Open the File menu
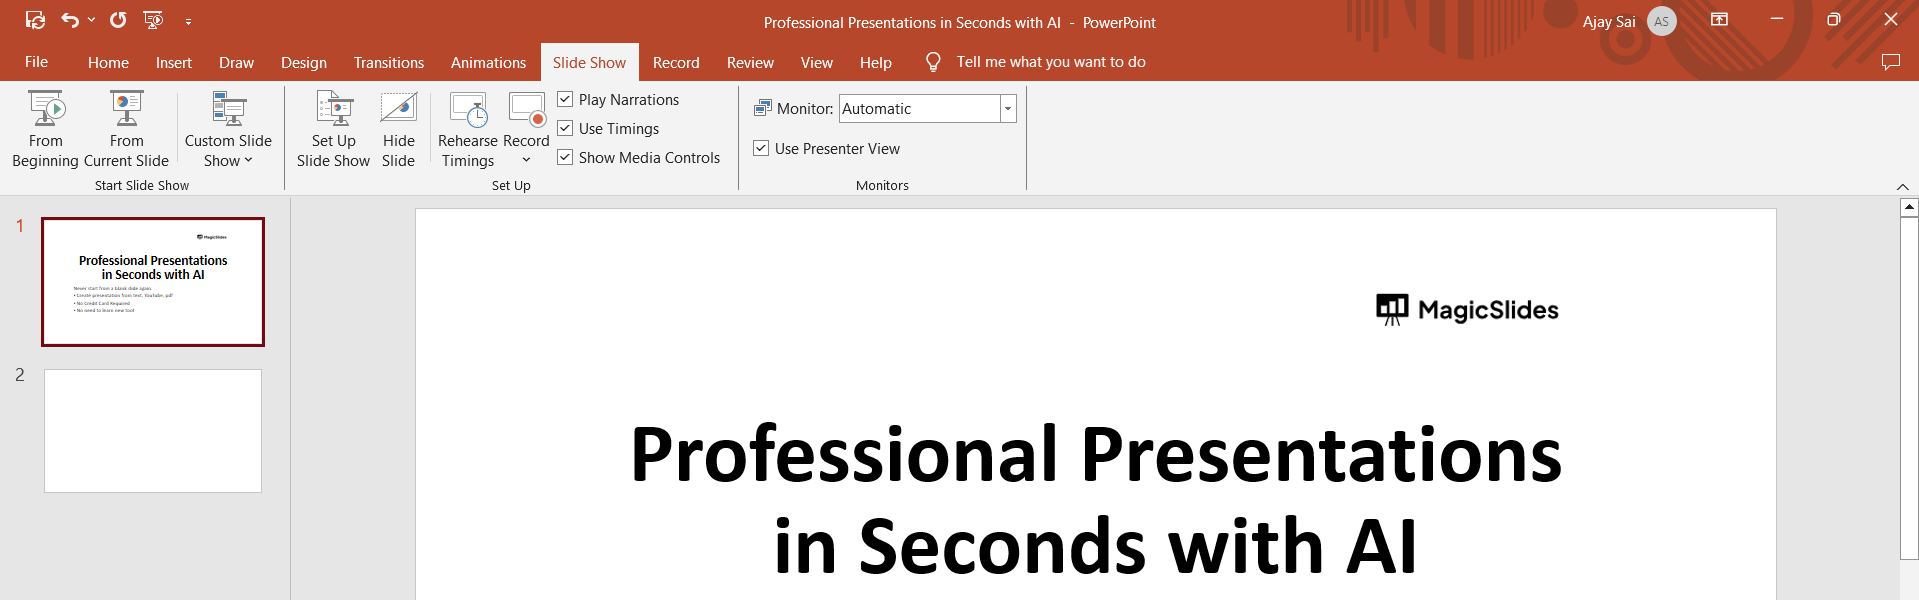Screen dimensions: 1919x600 36,62
